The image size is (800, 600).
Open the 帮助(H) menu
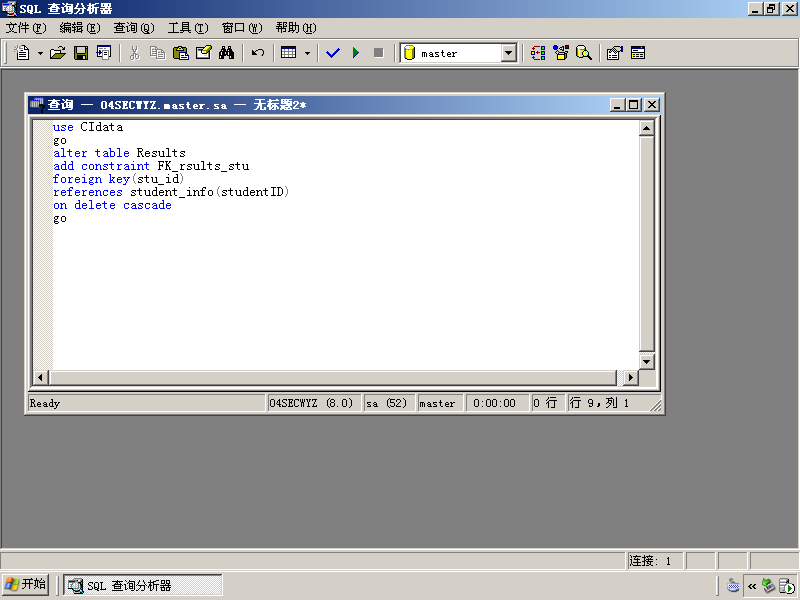pyautogui.click(x=296, y=28)
